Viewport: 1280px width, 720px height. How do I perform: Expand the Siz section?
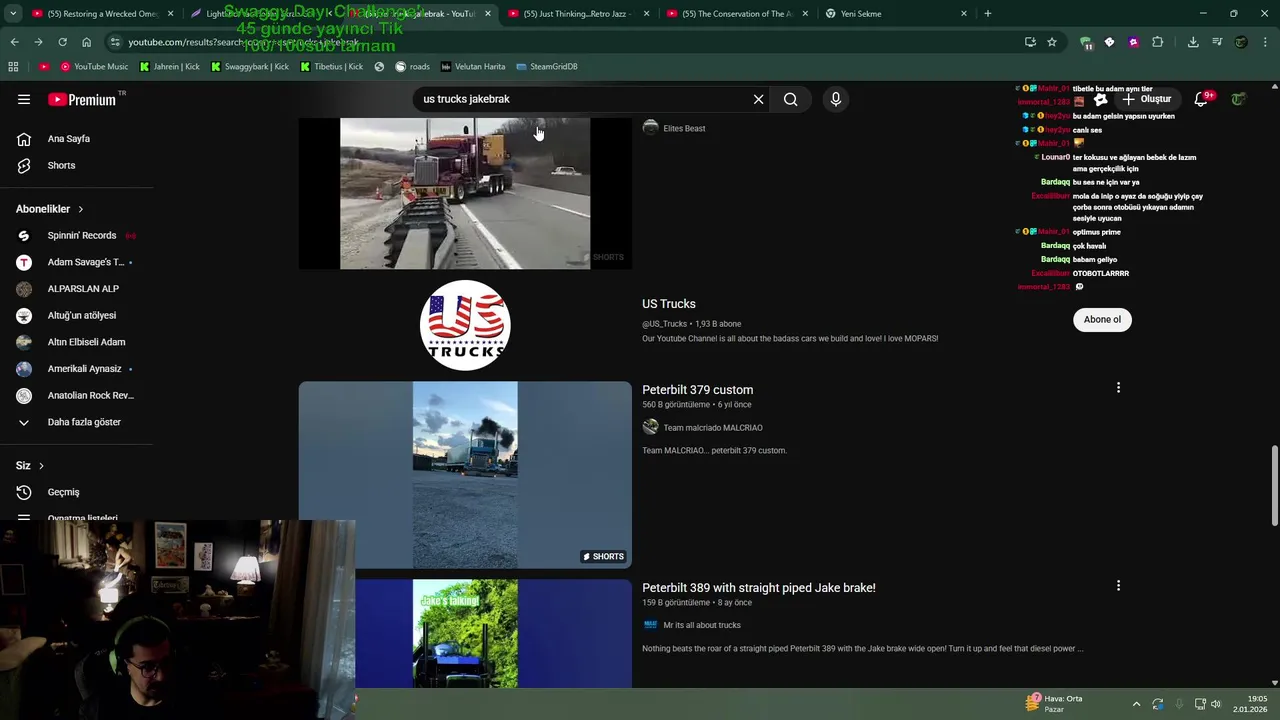point(30,466)
